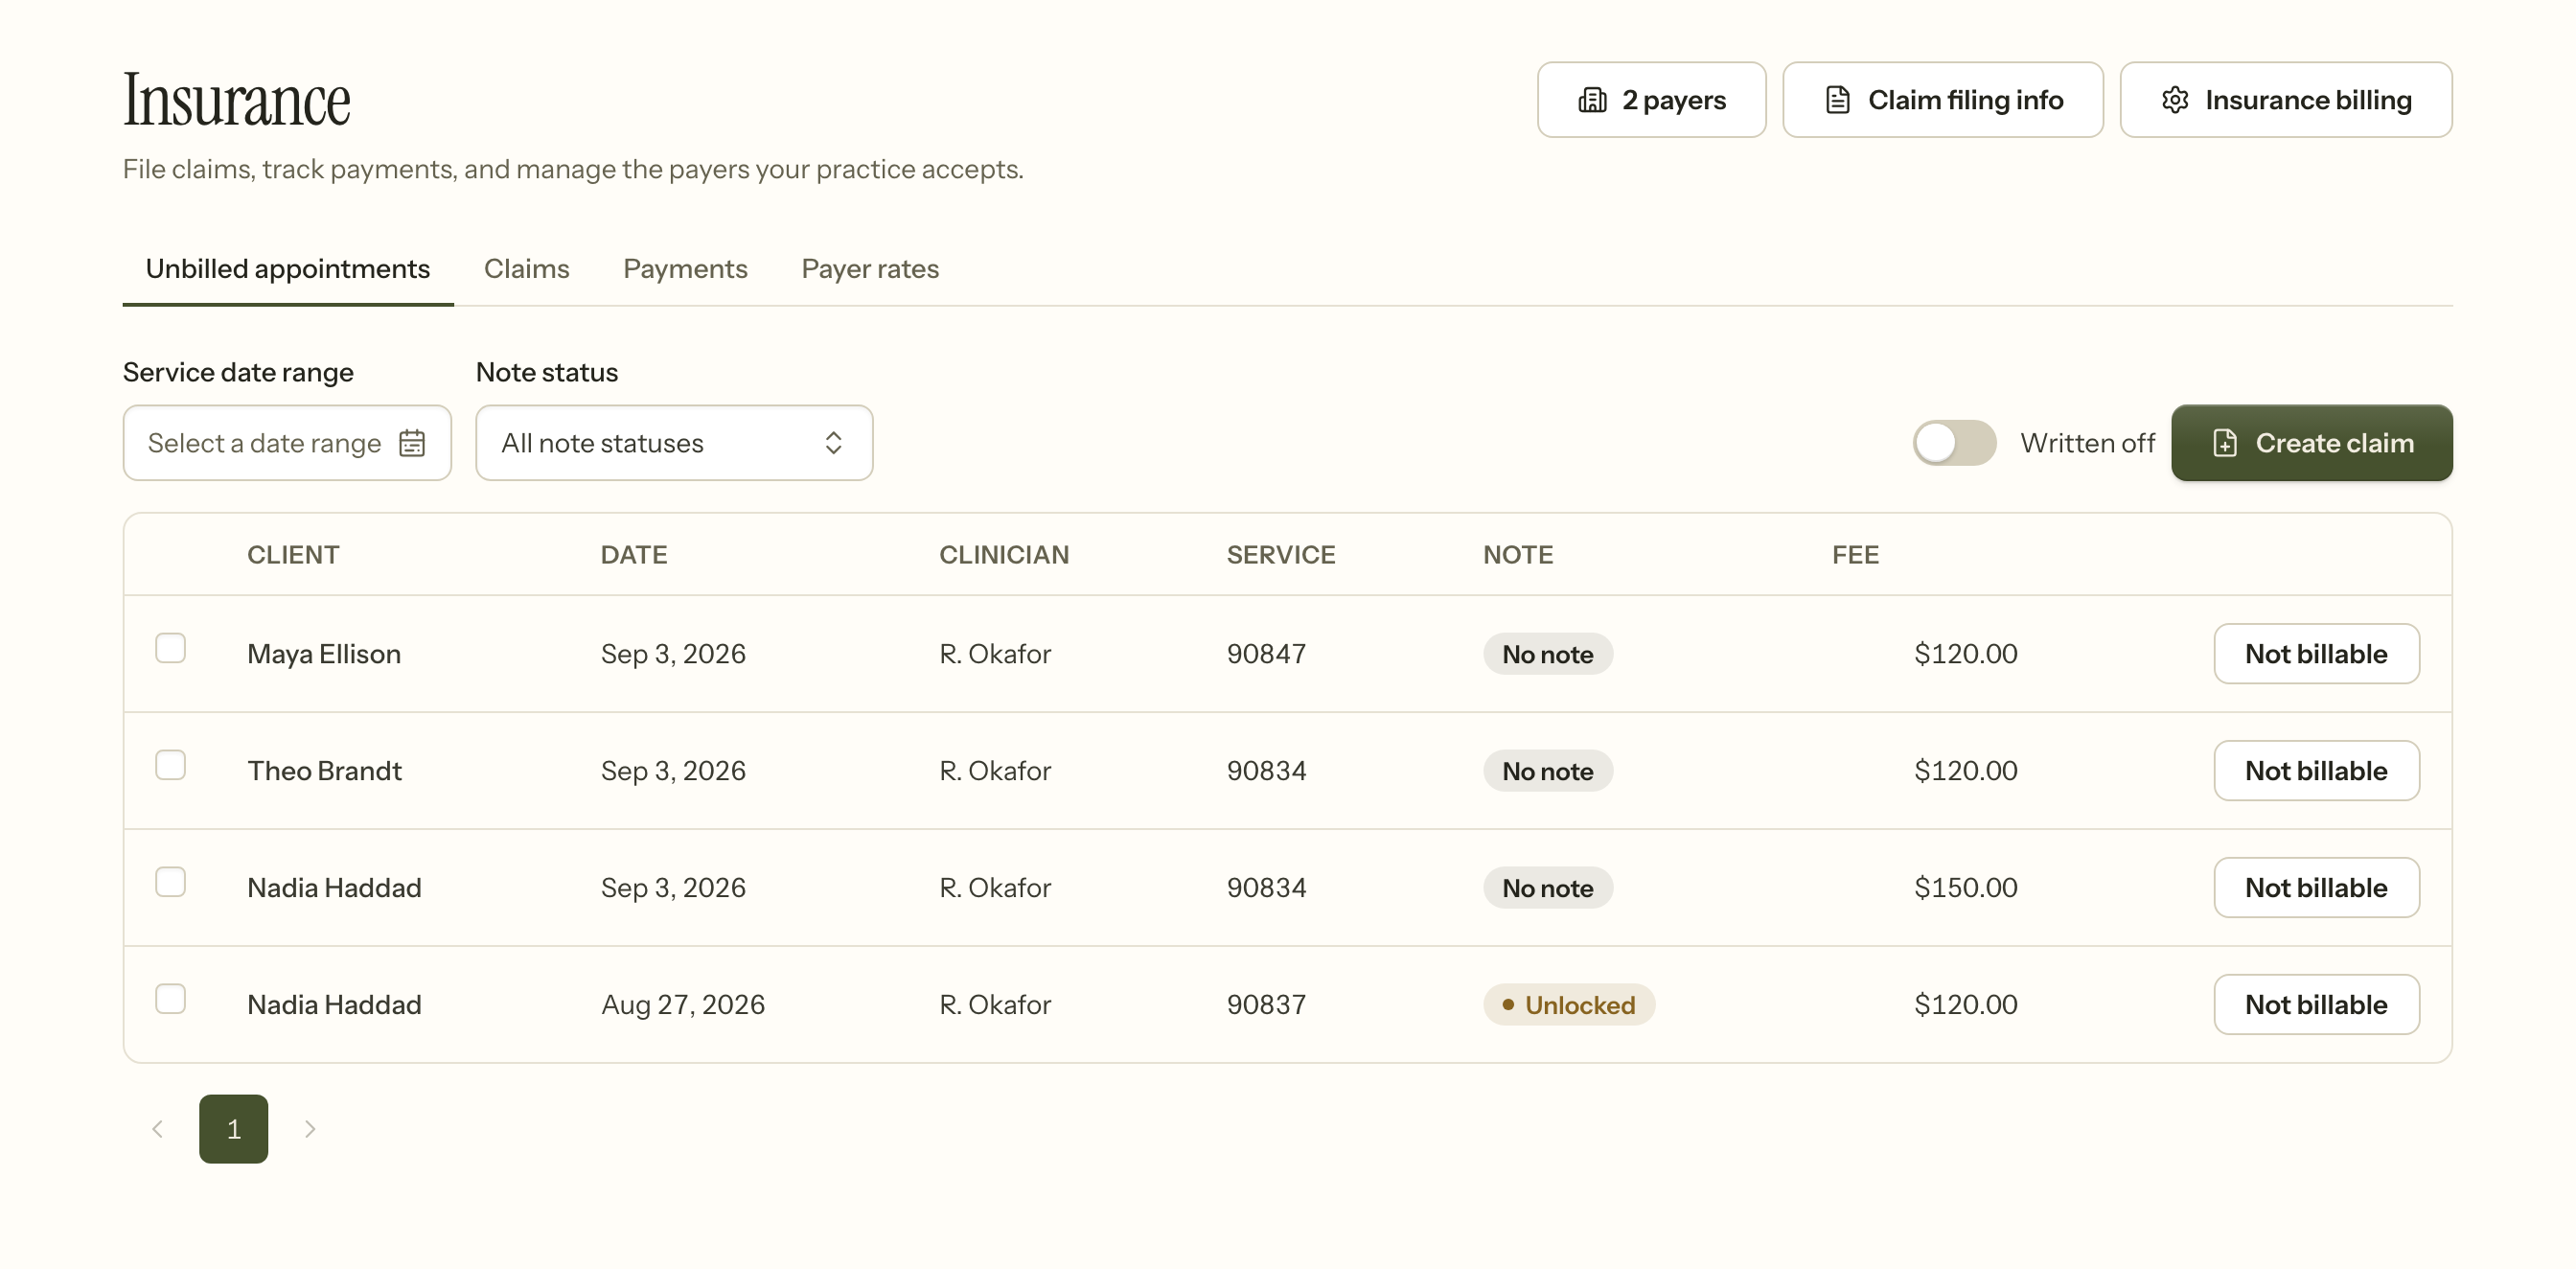Click the calendar icon in date range field
Viewport: 2576px width, 1269px height.
point(412,443)
